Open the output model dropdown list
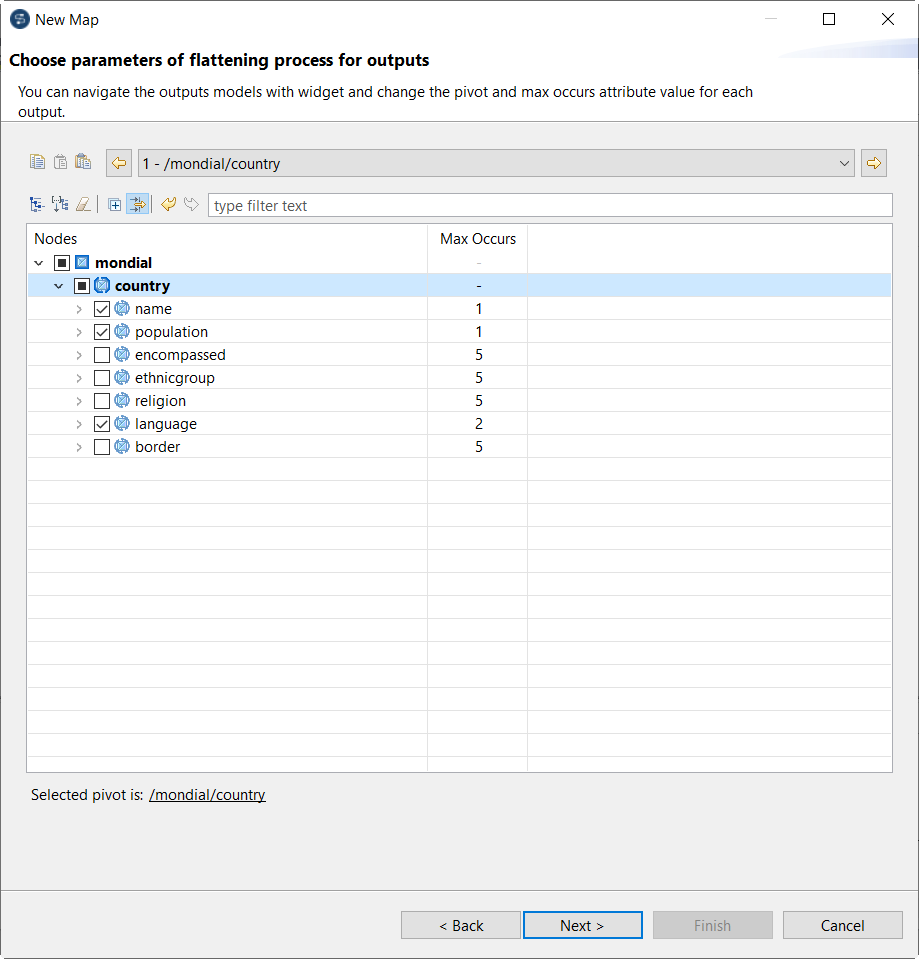 tap(845, 163)
